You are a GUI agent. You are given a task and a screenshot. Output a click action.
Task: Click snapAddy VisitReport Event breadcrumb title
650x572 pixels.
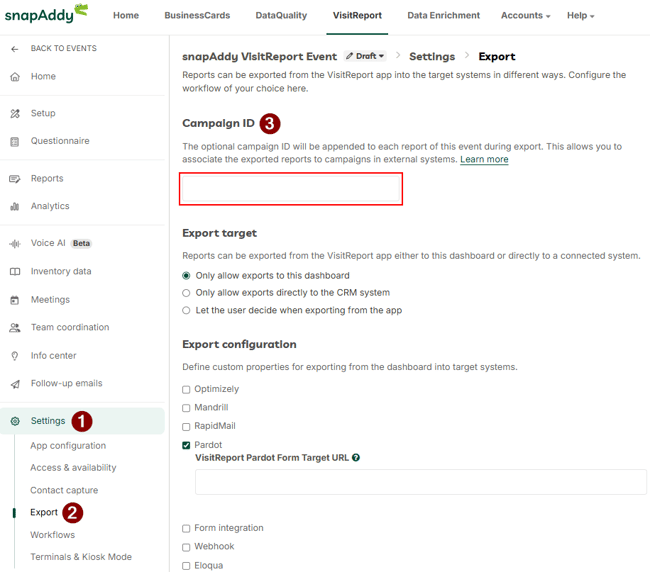(260, 56)
